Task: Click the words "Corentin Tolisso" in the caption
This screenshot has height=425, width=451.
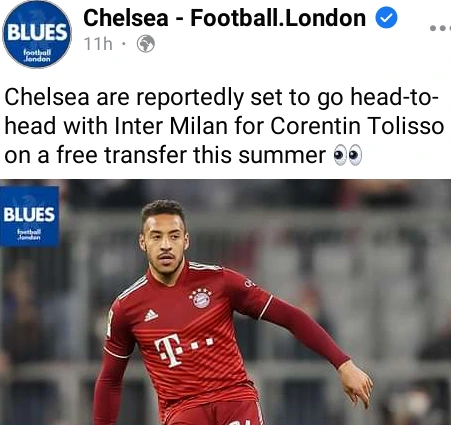Action: 357,126
